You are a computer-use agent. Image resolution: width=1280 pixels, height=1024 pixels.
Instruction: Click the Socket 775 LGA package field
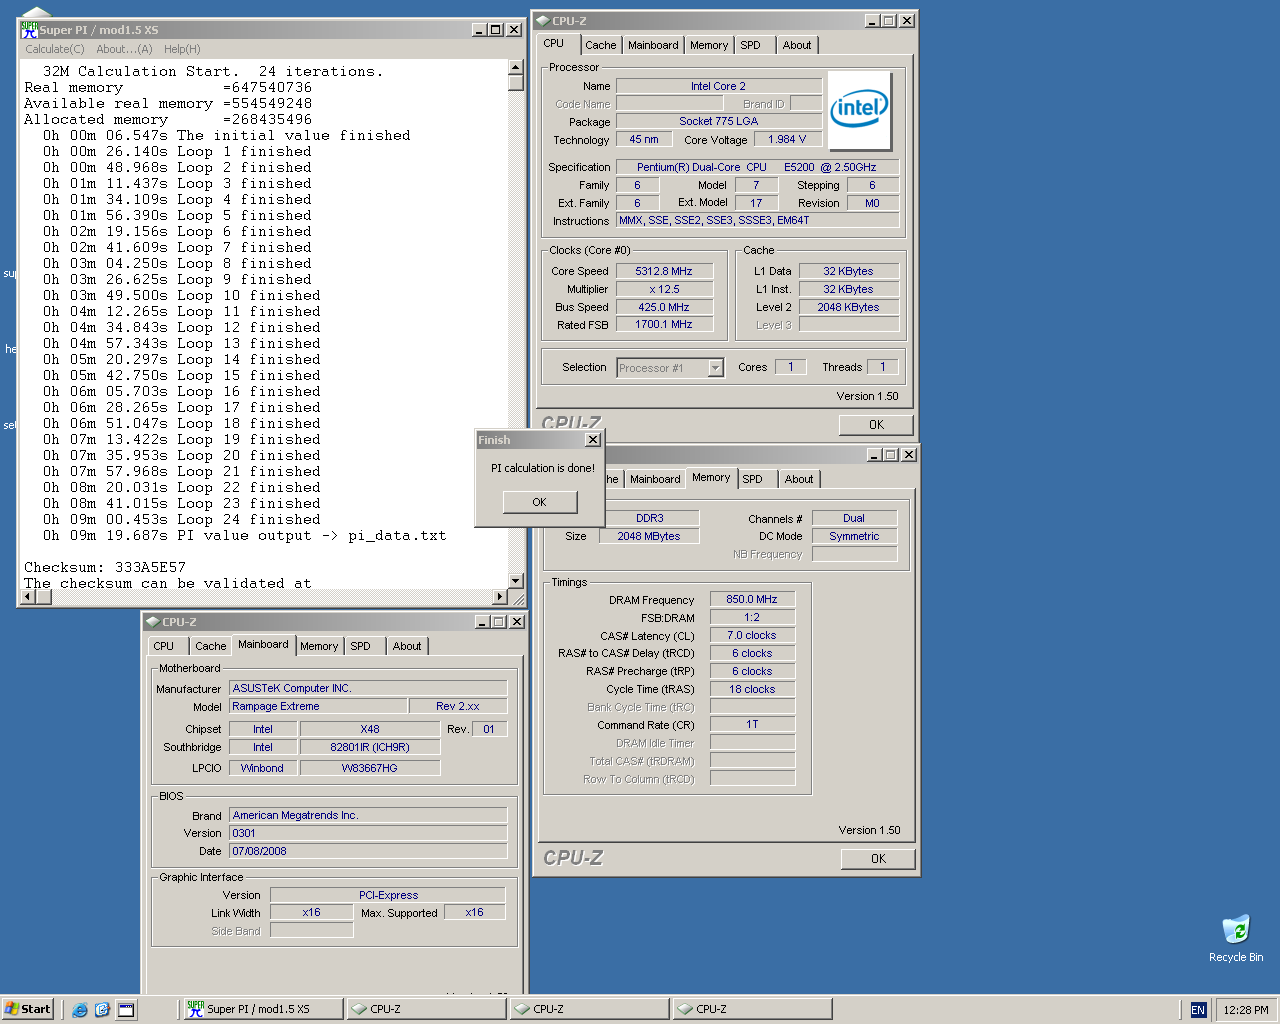[x=718, y=121]
